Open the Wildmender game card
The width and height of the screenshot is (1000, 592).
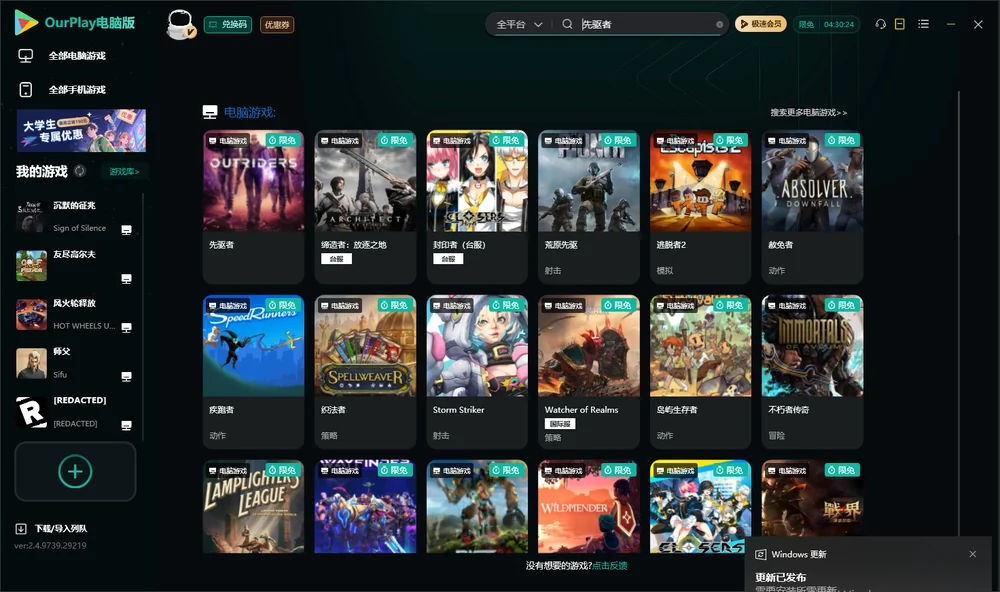click(589, 507)
